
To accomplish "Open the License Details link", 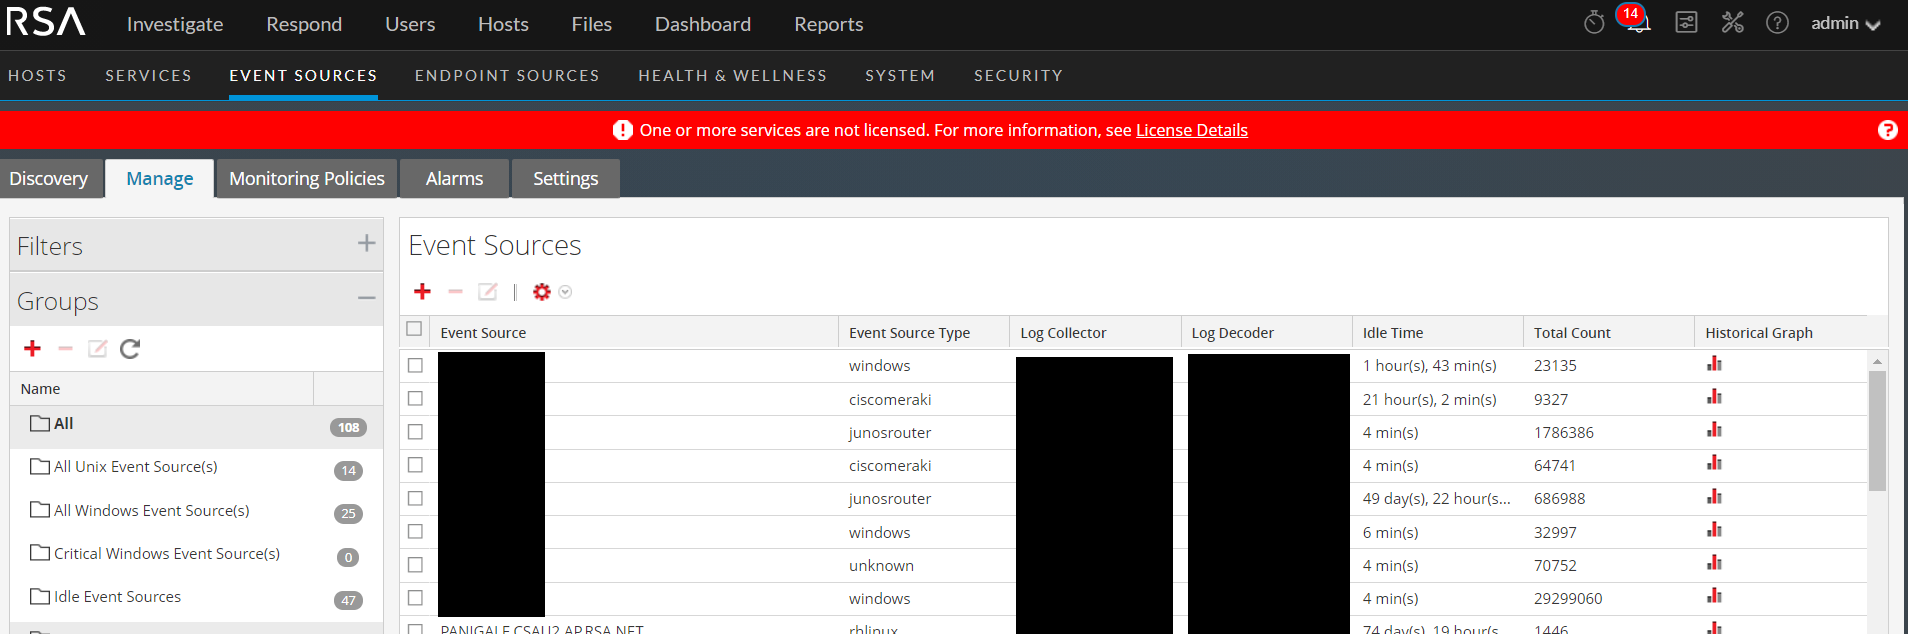I will 1192,130.
